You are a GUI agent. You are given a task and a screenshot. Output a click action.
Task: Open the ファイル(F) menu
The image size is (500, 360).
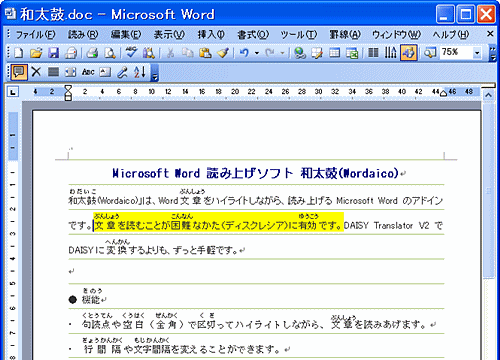[35, 34]
